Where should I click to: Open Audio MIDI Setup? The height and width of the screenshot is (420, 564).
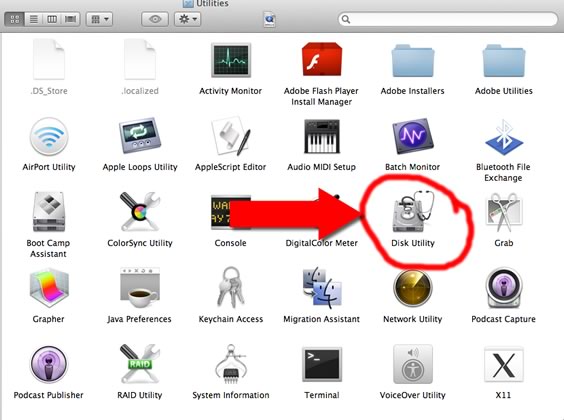click(x=321, y=137)
